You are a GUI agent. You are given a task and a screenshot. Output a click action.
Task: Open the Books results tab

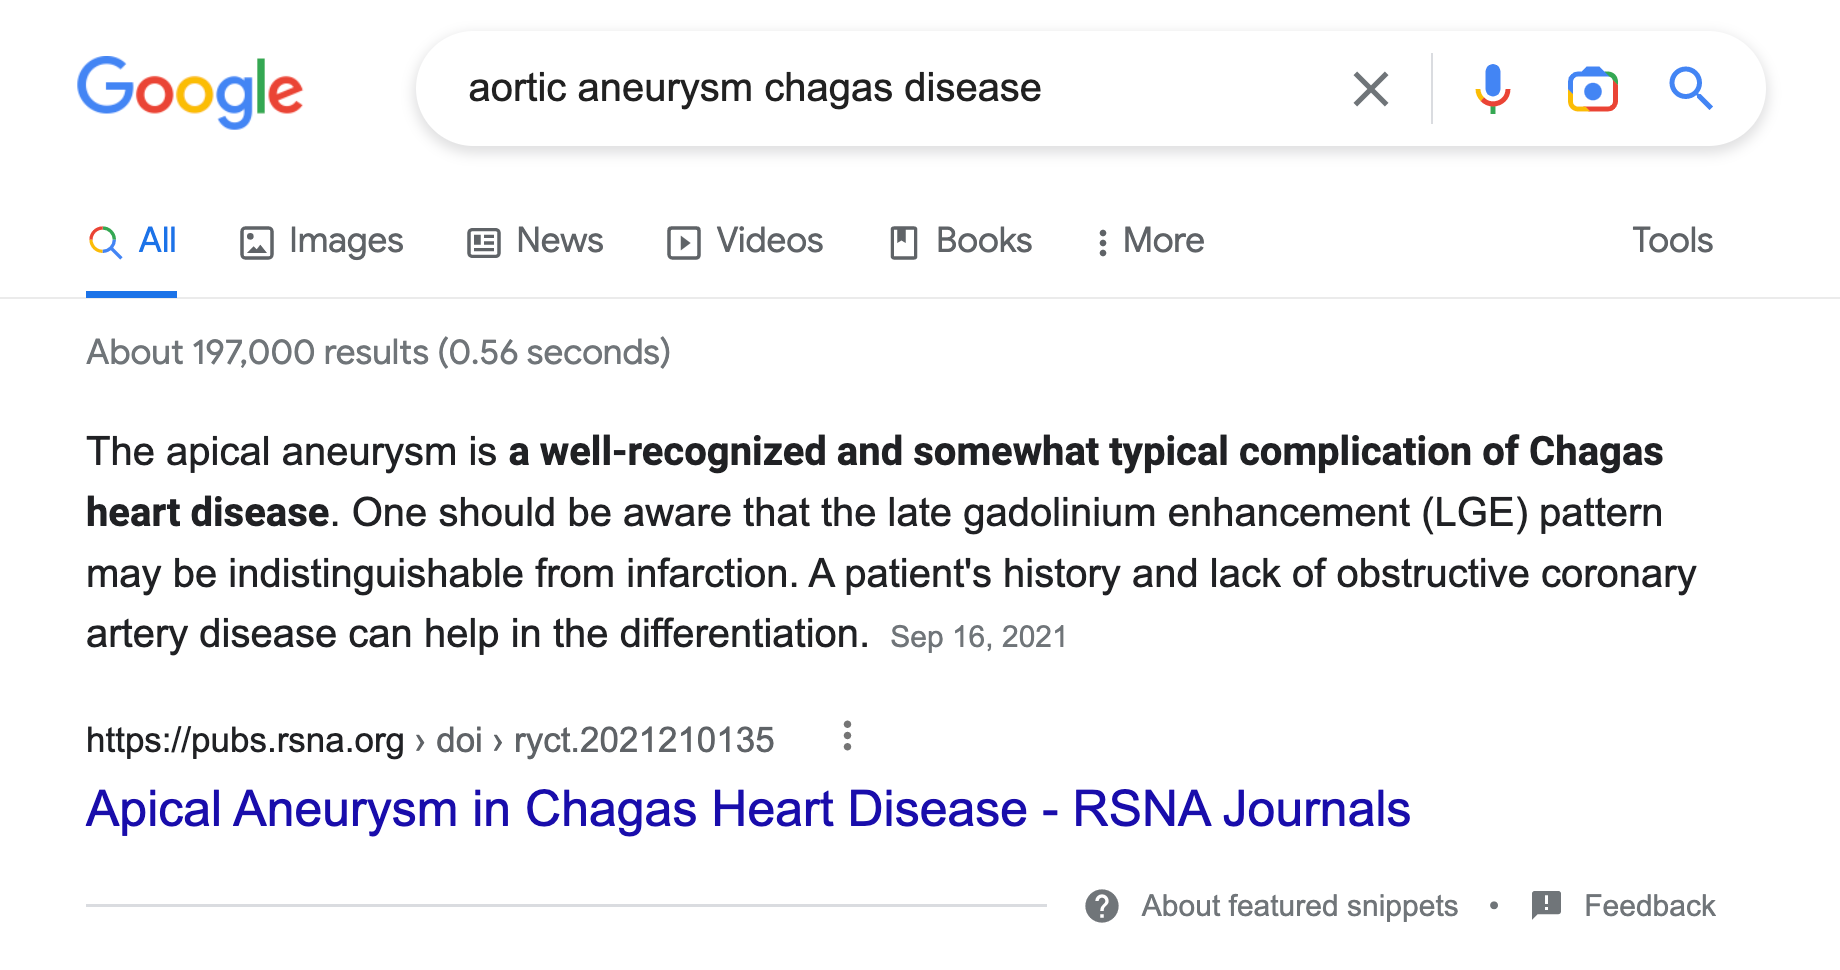coord(962,241)
